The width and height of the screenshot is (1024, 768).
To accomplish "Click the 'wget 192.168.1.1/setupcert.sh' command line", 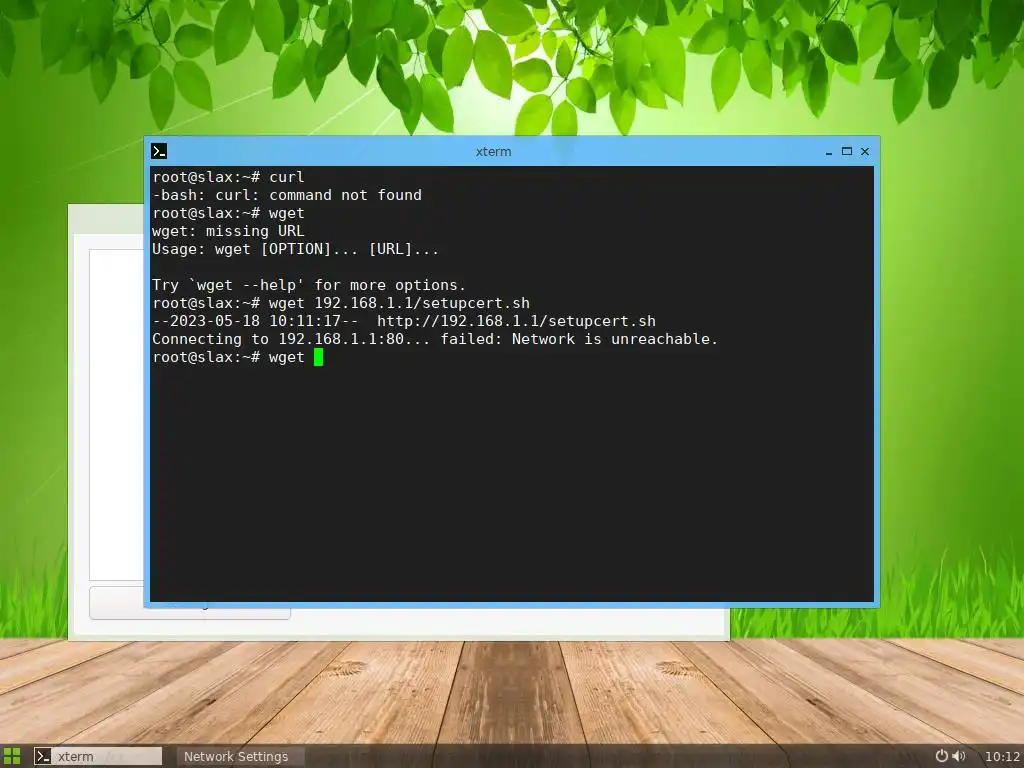I will pyautogui.click(x=341, y=303).
